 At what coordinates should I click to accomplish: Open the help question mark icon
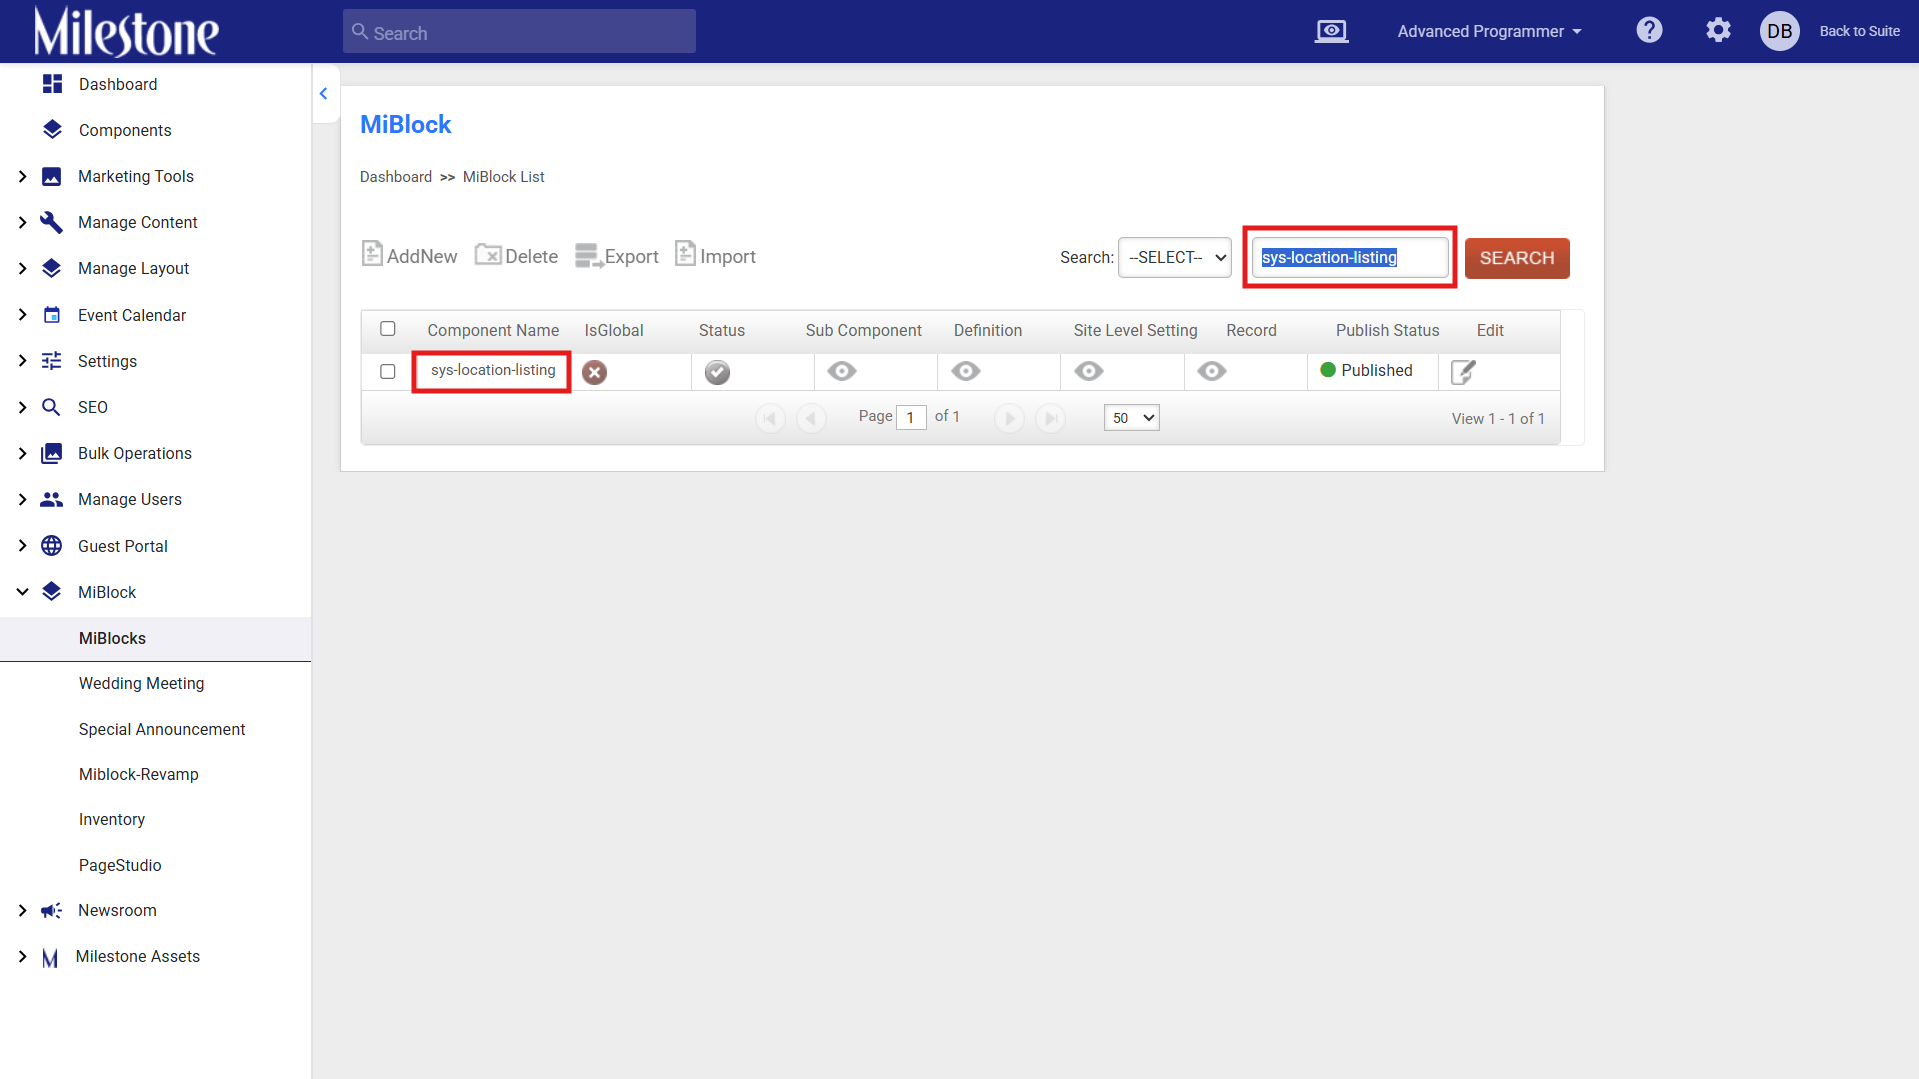click(x=1649, y=31)
